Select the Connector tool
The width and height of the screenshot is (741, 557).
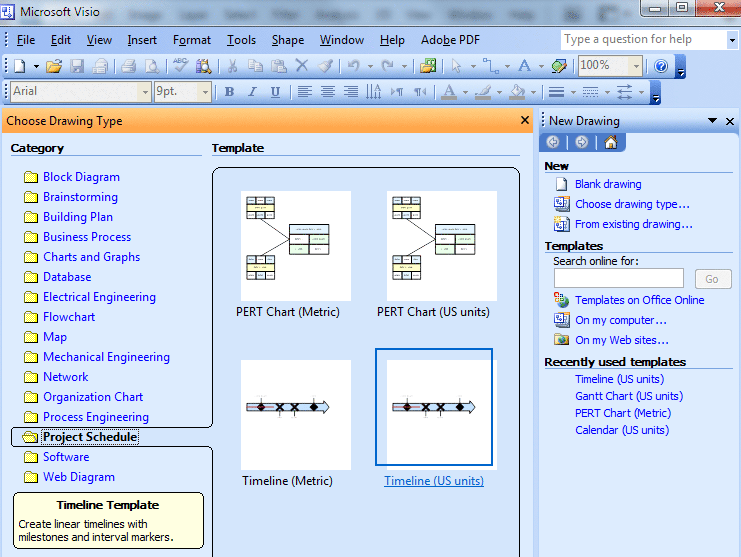(x=491, y=66)
